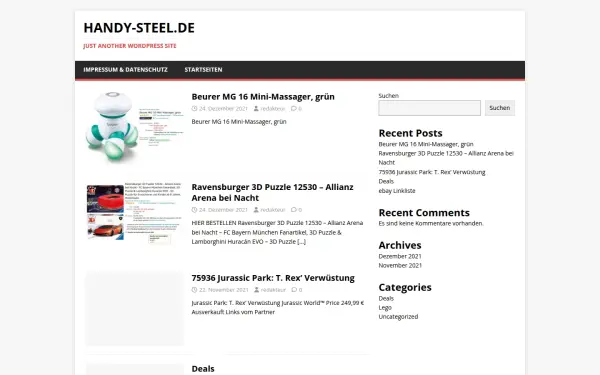600x375 pixels.
Task: Click '24. Dezember 2021' date on Beurer post
Action: tap(223, 109)
